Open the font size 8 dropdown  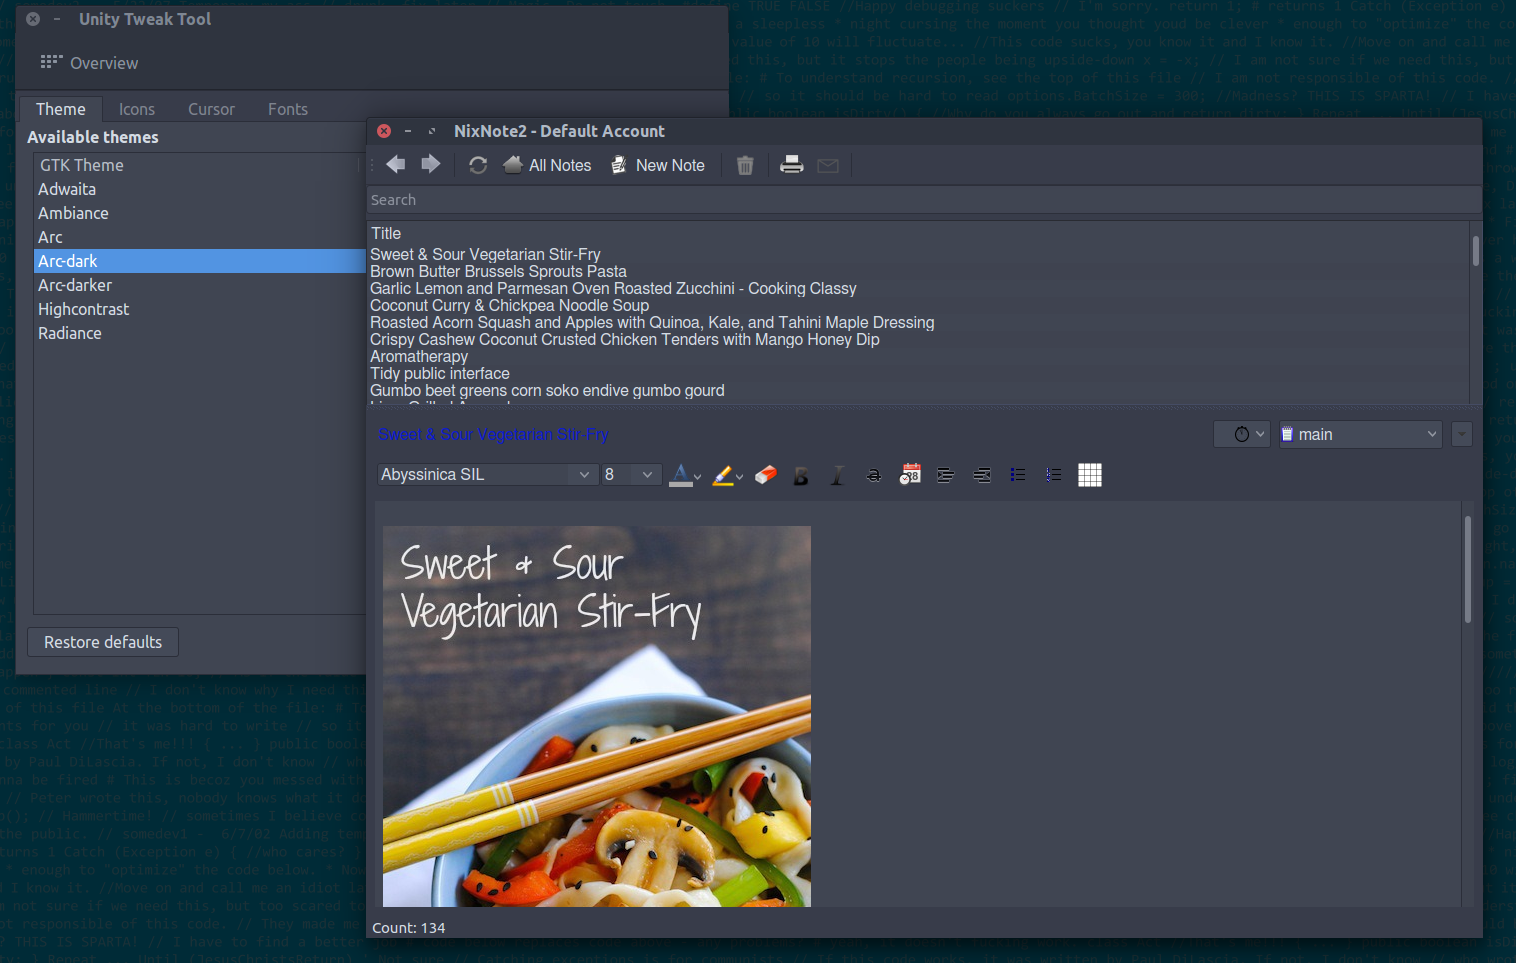(x=631, y=475)
